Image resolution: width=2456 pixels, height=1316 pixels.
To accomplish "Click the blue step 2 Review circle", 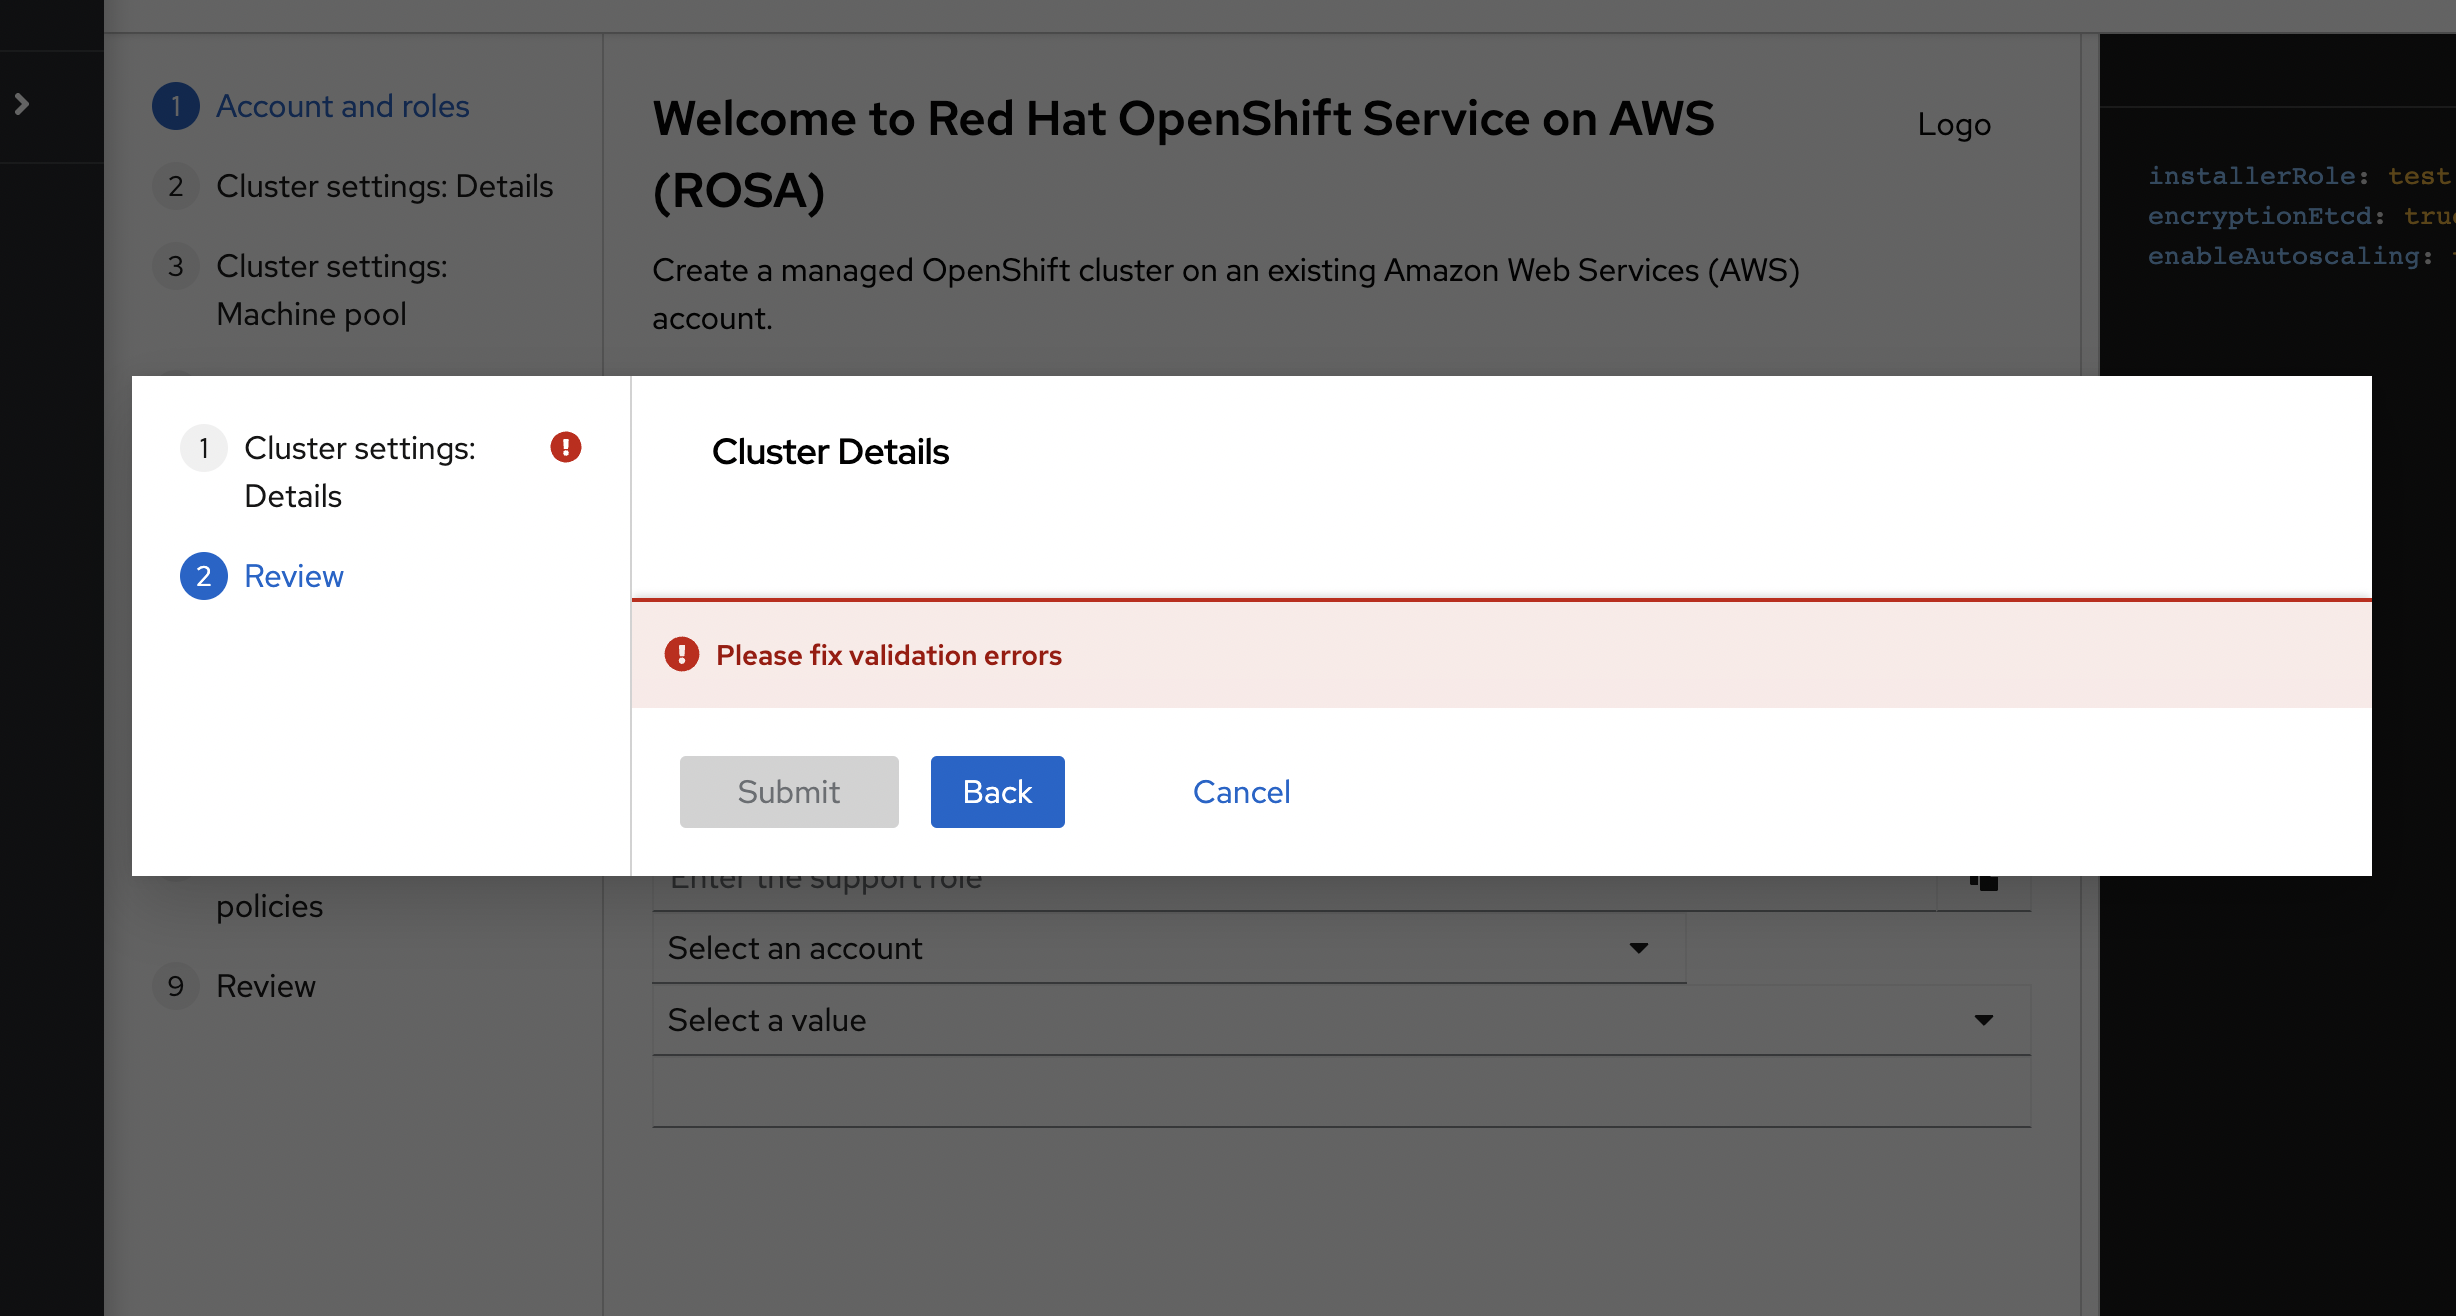I will pos(204,576).
